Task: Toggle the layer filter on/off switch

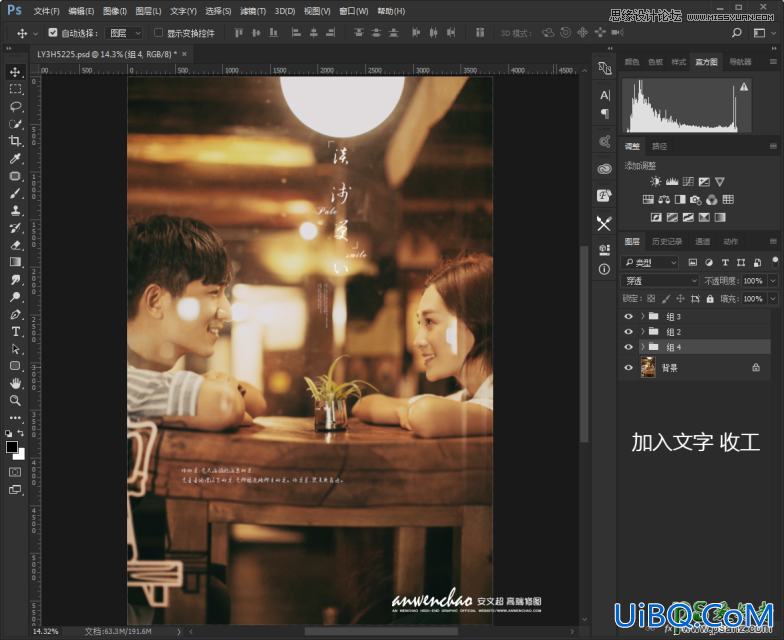Action: pyautogui.click(x=775, y=262)
